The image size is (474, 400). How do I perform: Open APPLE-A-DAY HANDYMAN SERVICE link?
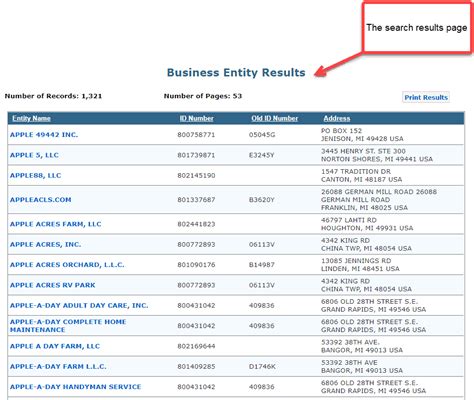[75, 387]
